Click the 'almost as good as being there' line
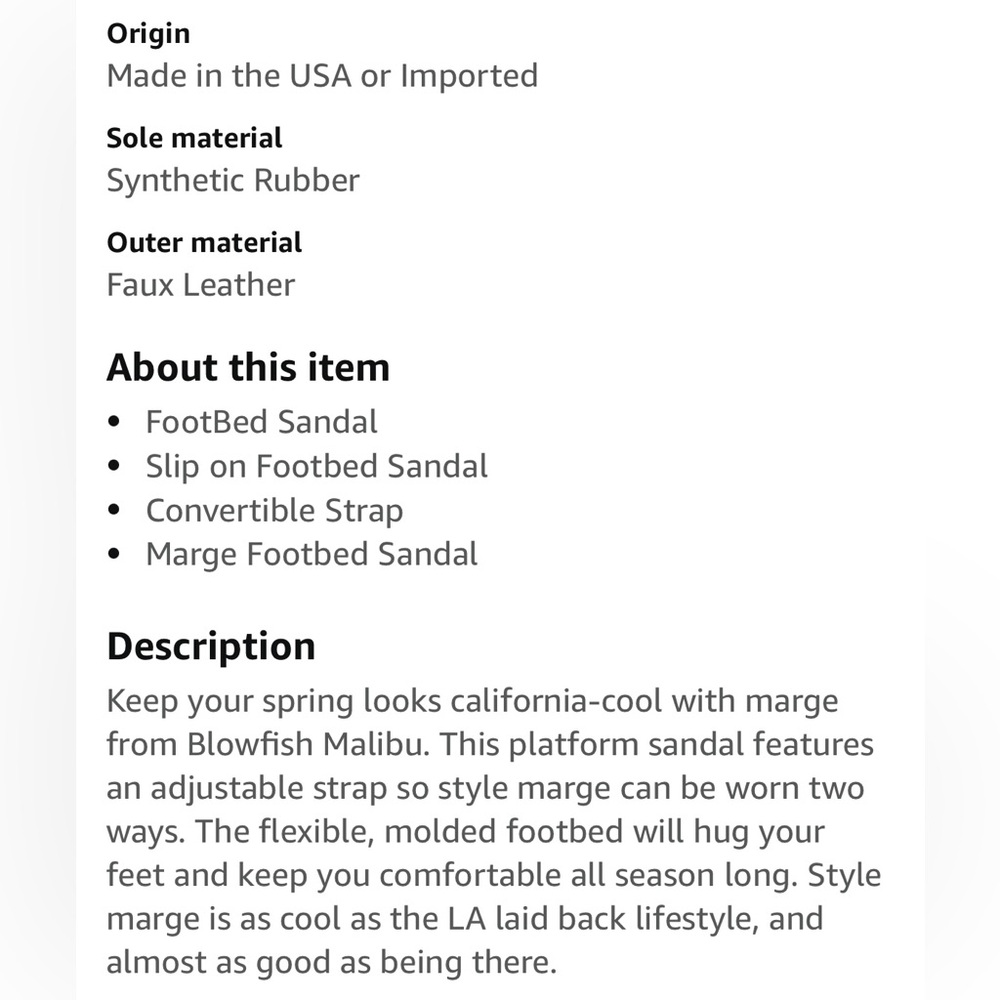Screen dimensions: 1000x1000 tap(331, 963)
